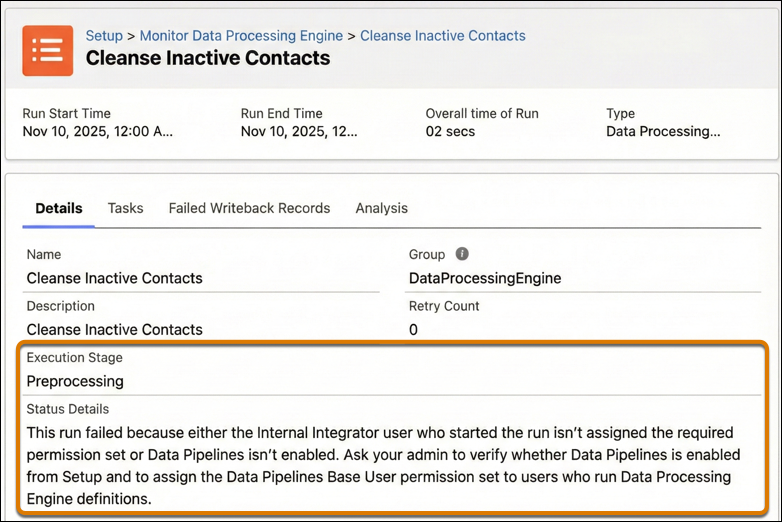Click the 'Overall time of Run' label
This screenshot has width=782, height=522.
482,114
